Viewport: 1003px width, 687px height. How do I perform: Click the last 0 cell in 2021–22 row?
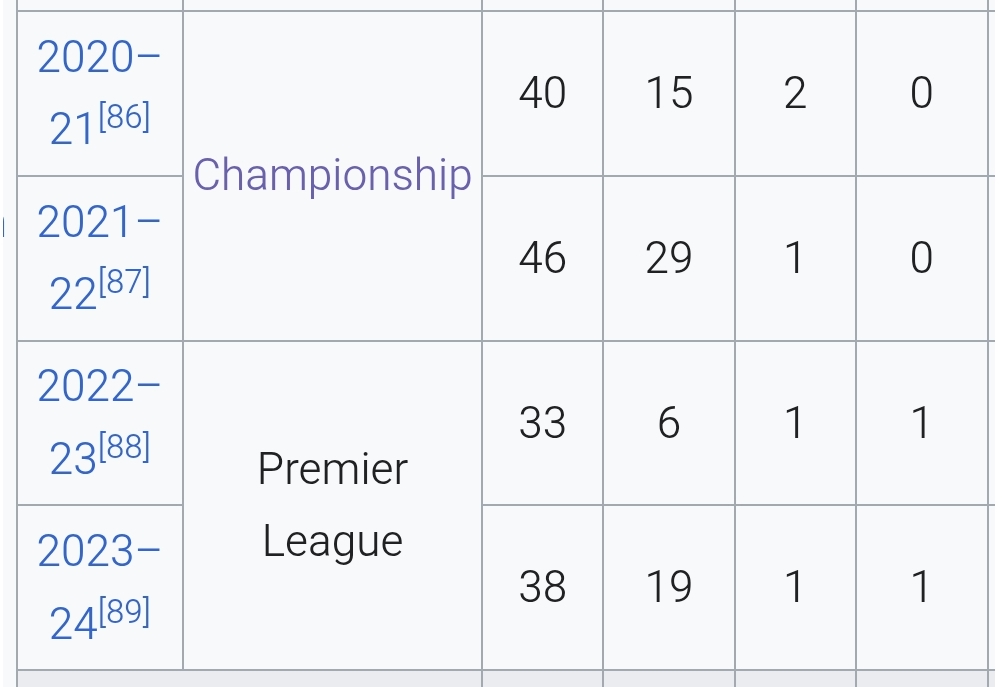coord(922,258)
